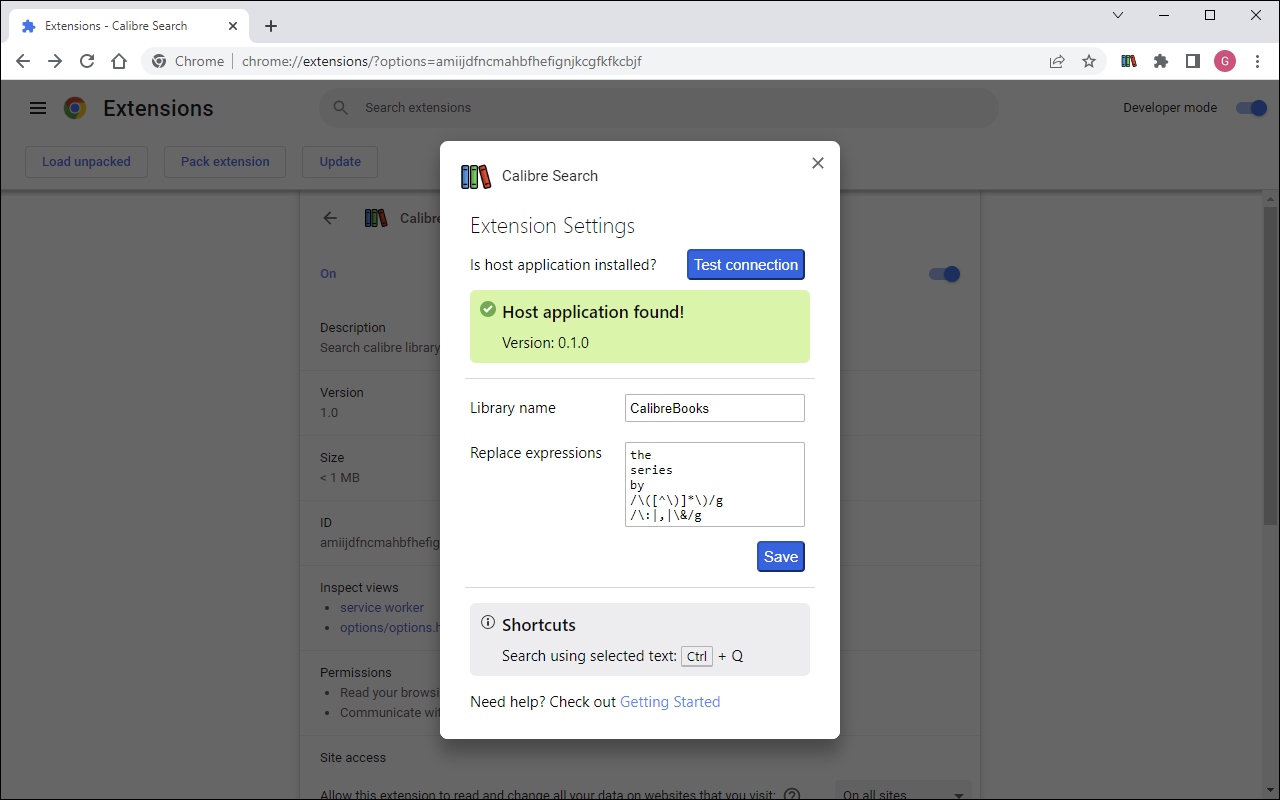Save the extension settings
The width and height of the screenshot is (1280, 800).
coord(781,557)
